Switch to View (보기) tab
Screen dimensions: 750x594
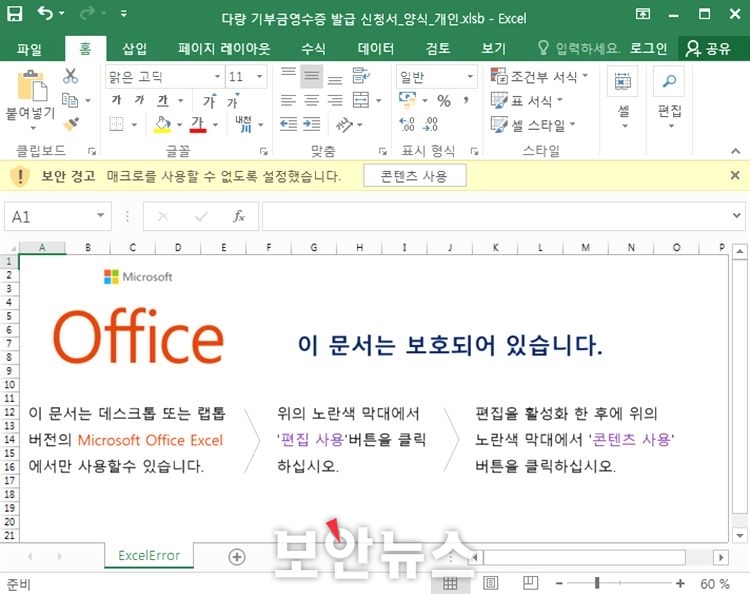(493, 49)
